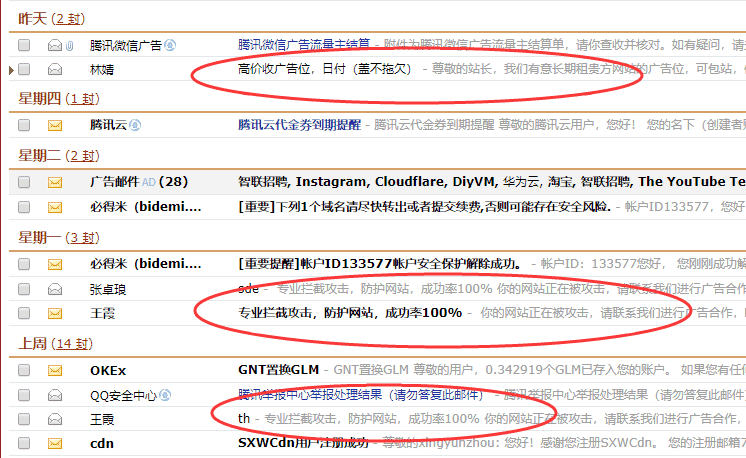Open the 星期二 (2 封) count link
This screenshot has width=746, height=458.
click(x=82, y=156)
